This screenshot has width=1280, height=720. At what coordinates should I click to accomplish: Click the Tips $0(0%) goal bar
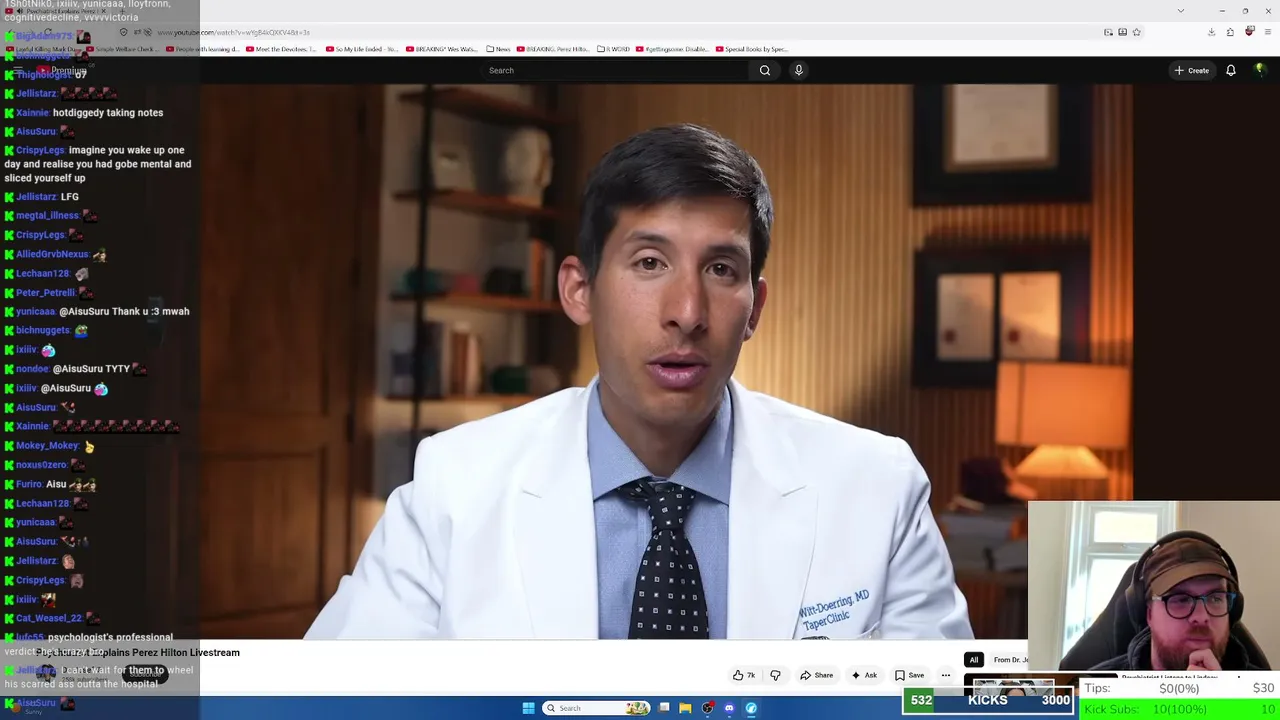pos(1180,689)
